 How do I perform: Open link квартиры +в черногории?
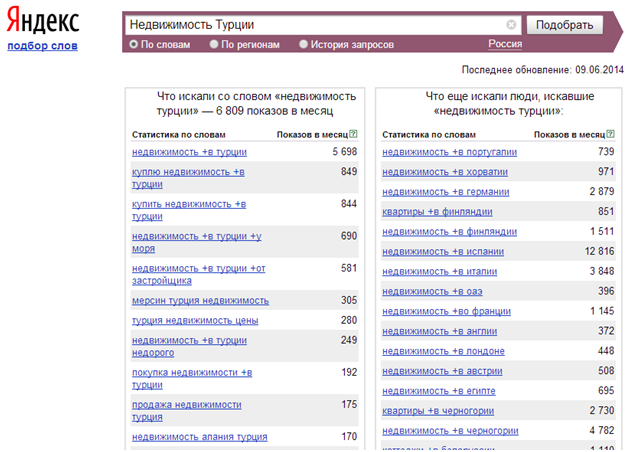[x=438, y=411]
